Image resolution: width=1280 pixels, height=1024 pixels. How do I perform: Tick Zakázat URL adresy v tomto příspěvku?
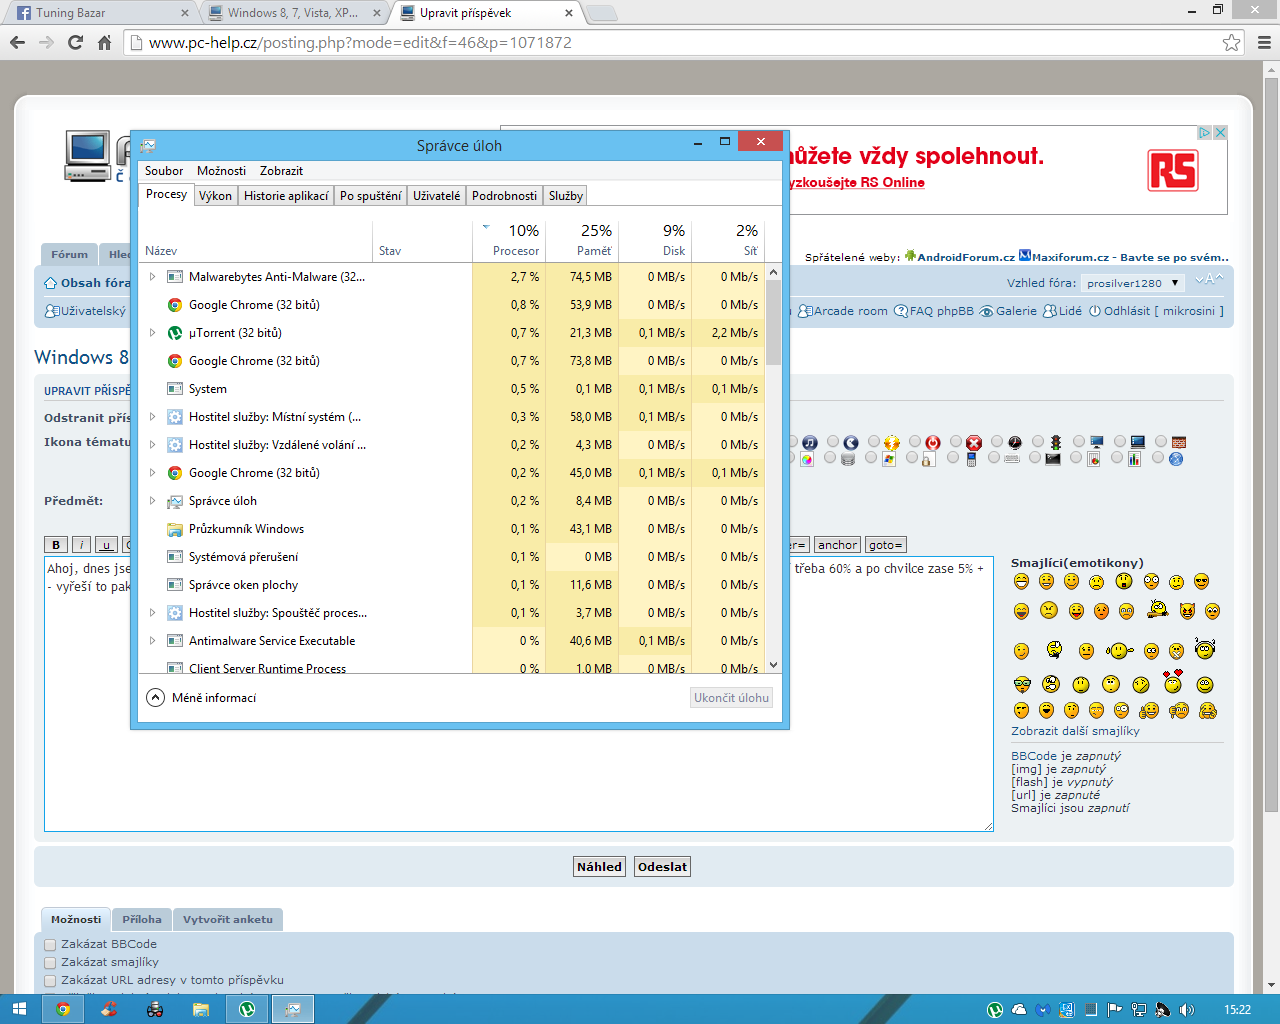coord(50,981)
